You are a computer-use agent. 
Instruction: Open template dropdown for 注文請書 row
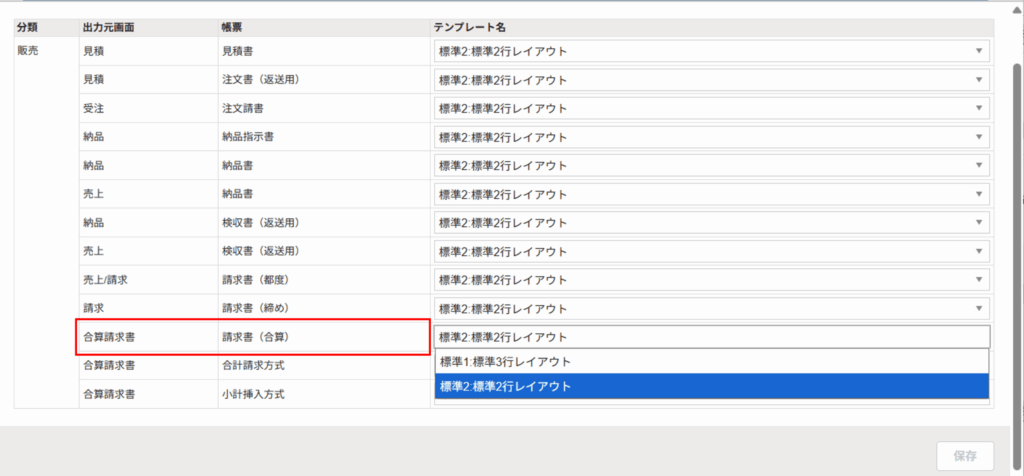point(712,108)
